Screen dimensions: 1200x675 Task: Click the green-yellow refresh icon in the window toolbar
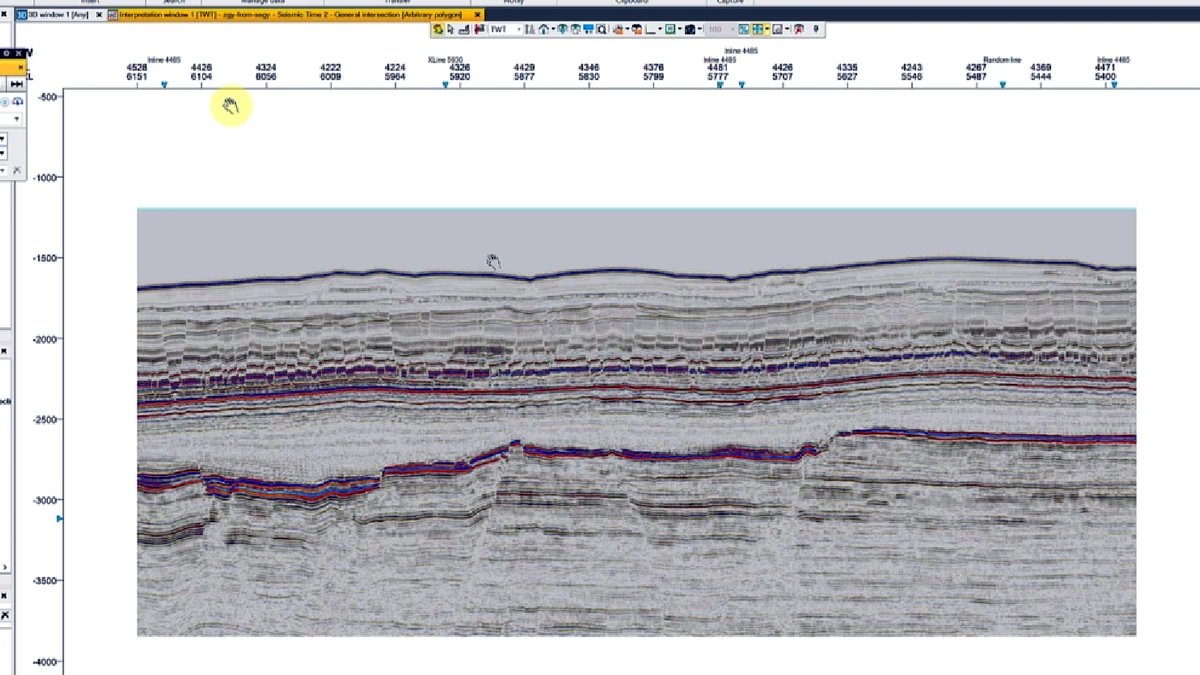(x=438, y=29)
